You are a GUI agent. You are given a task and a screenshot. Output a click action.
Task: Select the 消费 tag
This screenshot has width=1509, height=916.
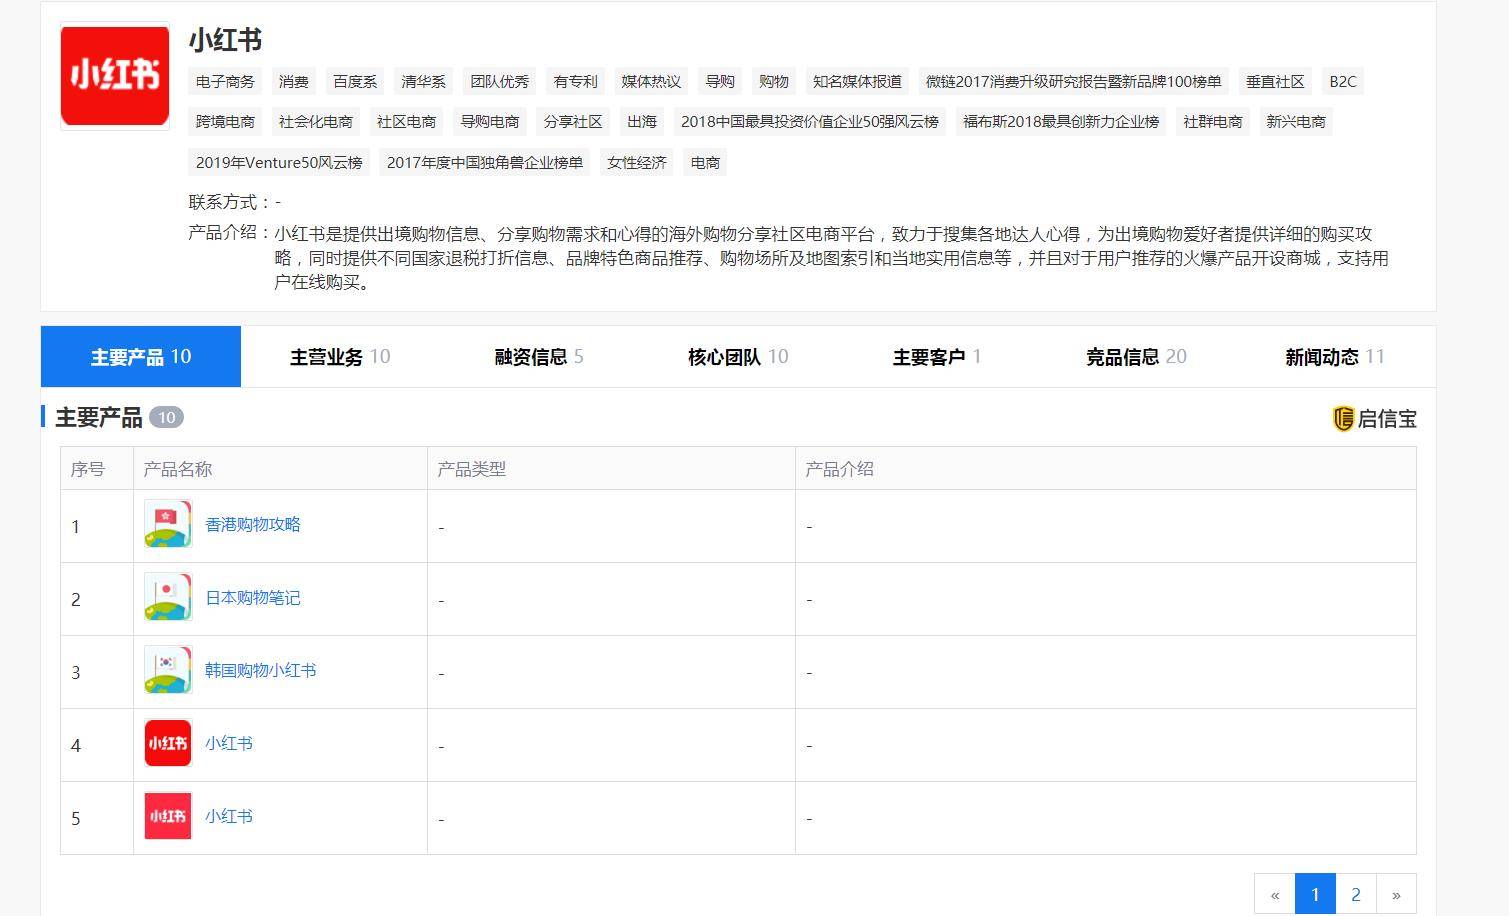click(294, 82)
